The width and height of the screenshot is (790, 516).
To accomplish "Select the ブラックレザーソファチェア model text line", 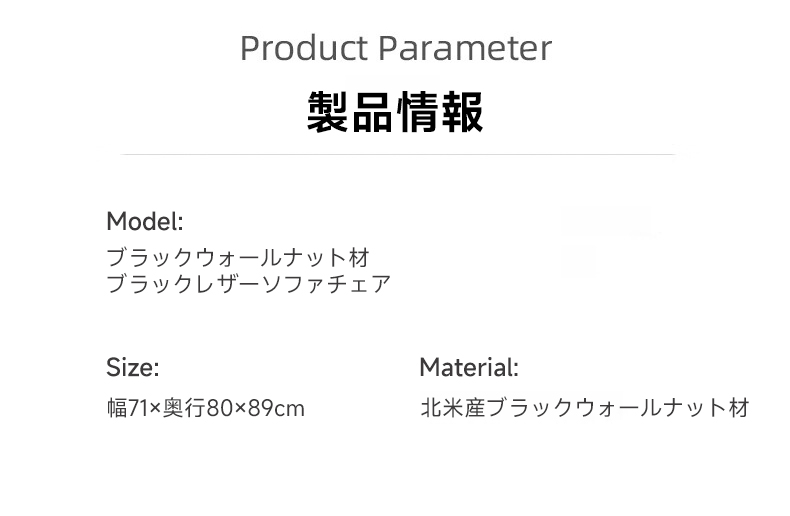I will pyautogui.click(x=249, y=284).
